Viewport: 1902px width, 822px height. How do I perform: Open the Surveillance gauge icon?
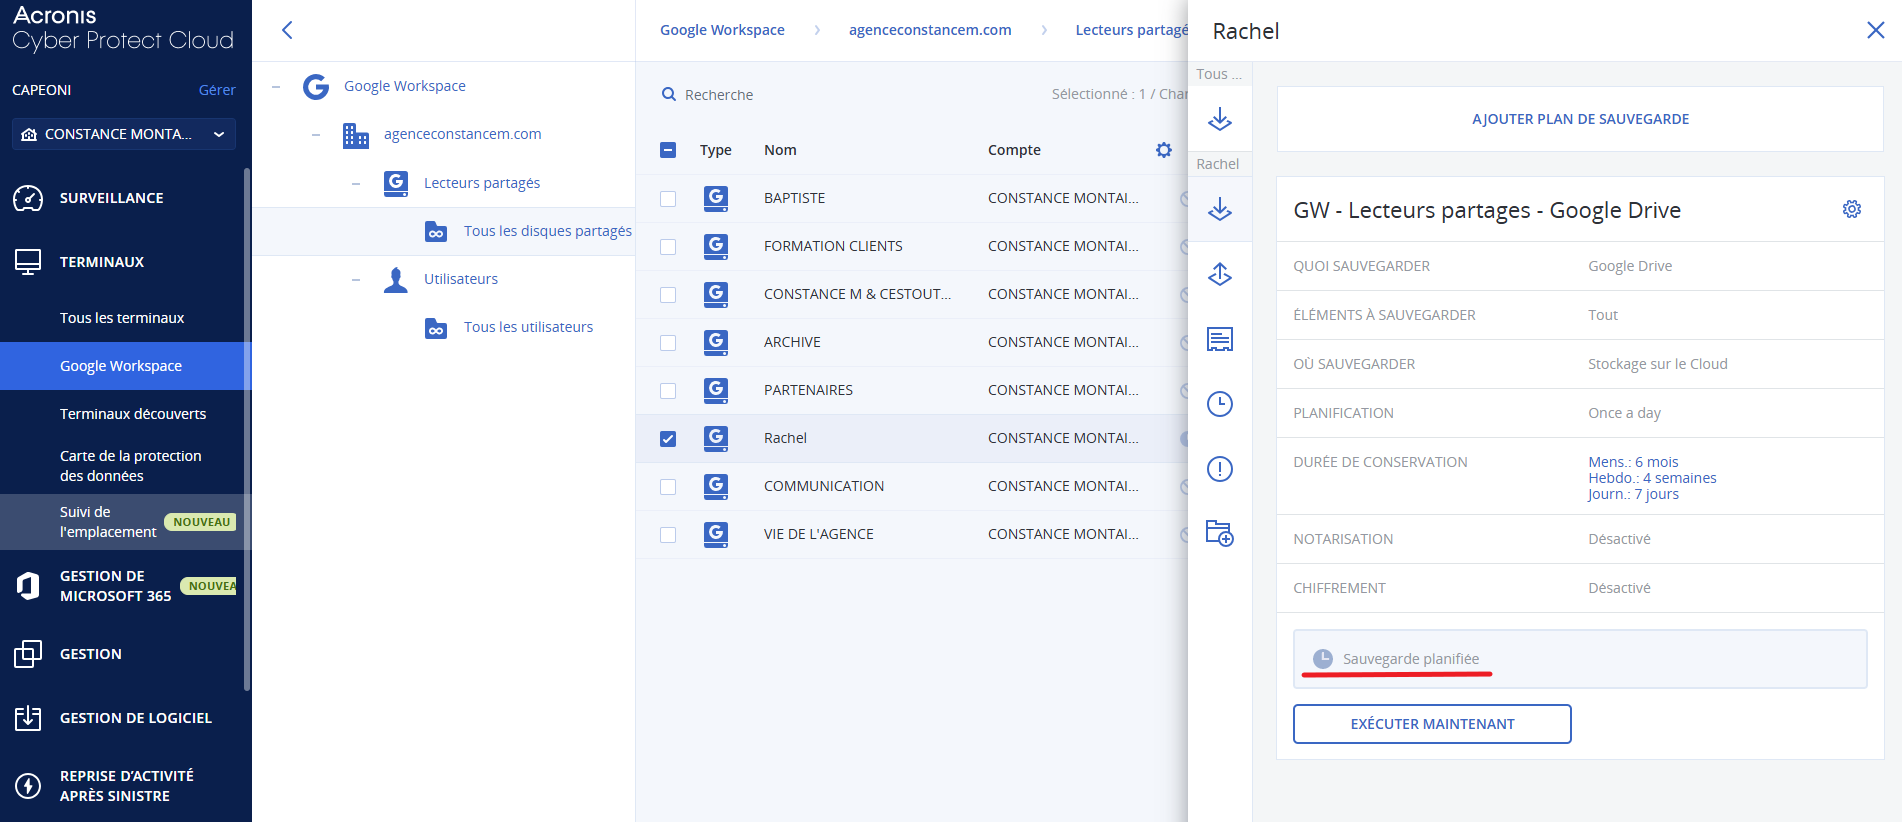[28, 198]
